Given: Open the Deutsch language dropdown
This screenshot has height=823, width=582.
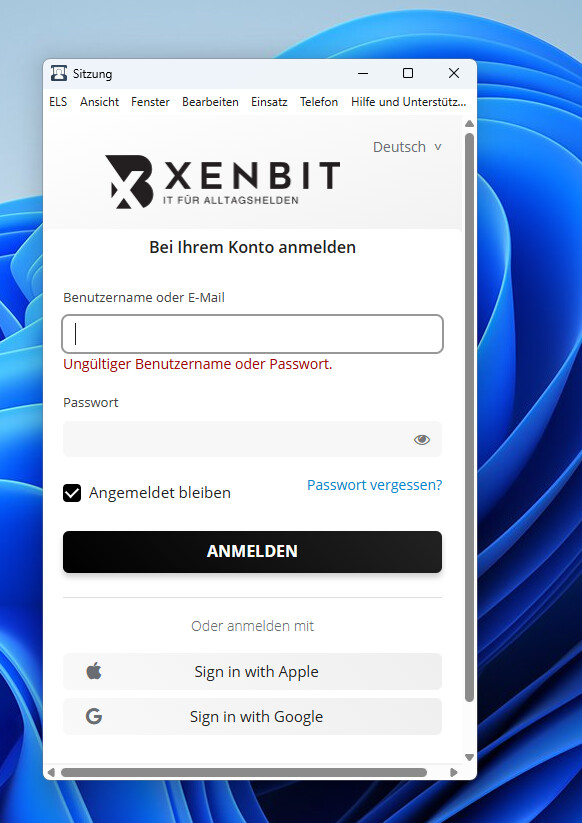Looking at the screenshot, I should click(x=407, y=147).
